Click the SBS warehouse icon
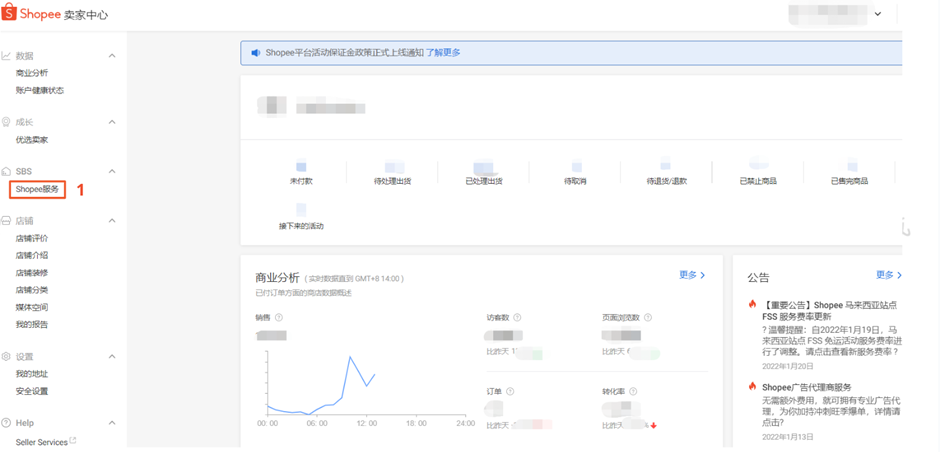The height and width of the screenshot is (452, 940). 6,171
